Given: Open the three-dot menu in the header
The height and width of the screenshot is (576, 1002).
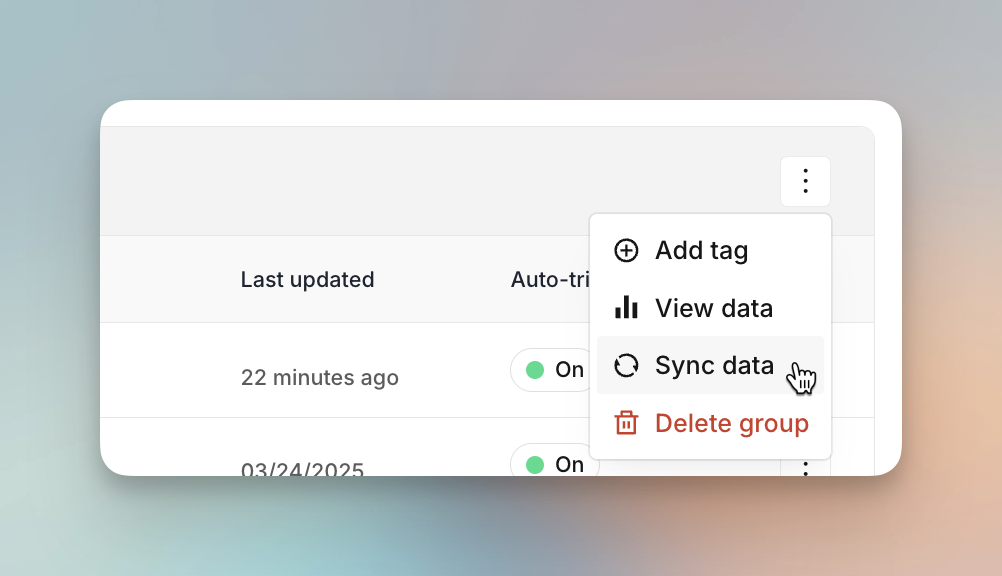Looking at the screenshot, I should click(x=805, y=182).
